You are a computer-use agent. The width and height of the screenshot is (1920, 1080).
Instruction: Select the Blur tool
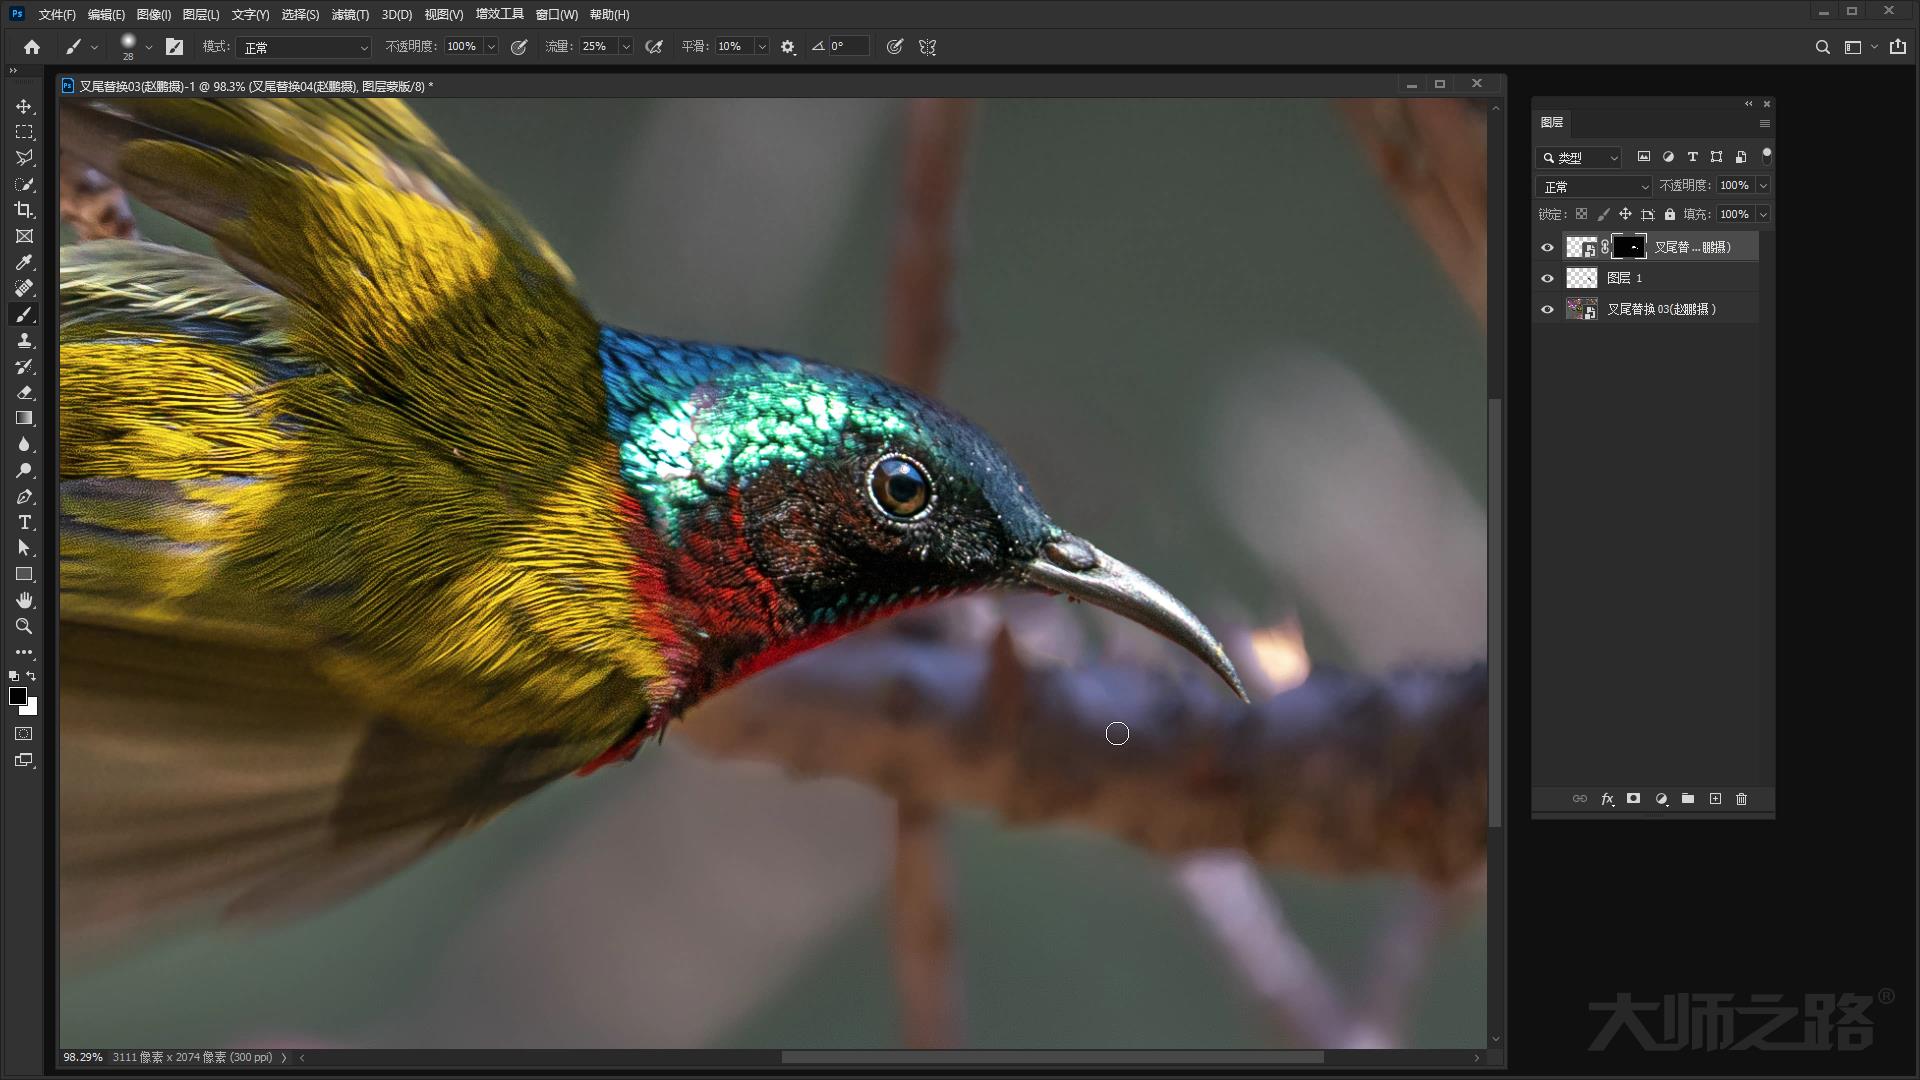point(24,444)
